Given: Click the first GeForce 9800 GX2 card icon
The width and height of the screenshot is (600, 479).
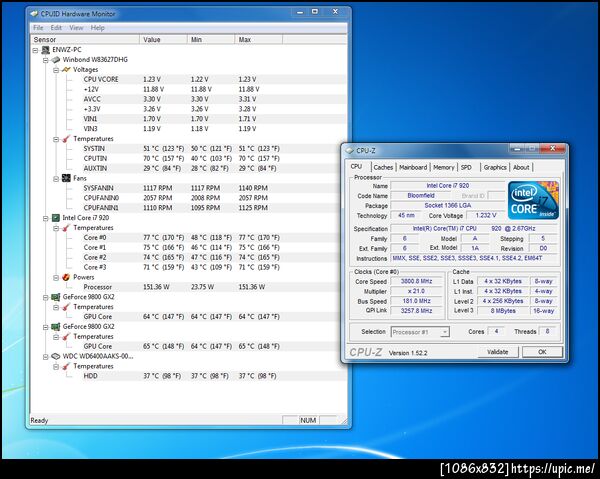Looking at the screenshot, I should (x=56, y=297).
